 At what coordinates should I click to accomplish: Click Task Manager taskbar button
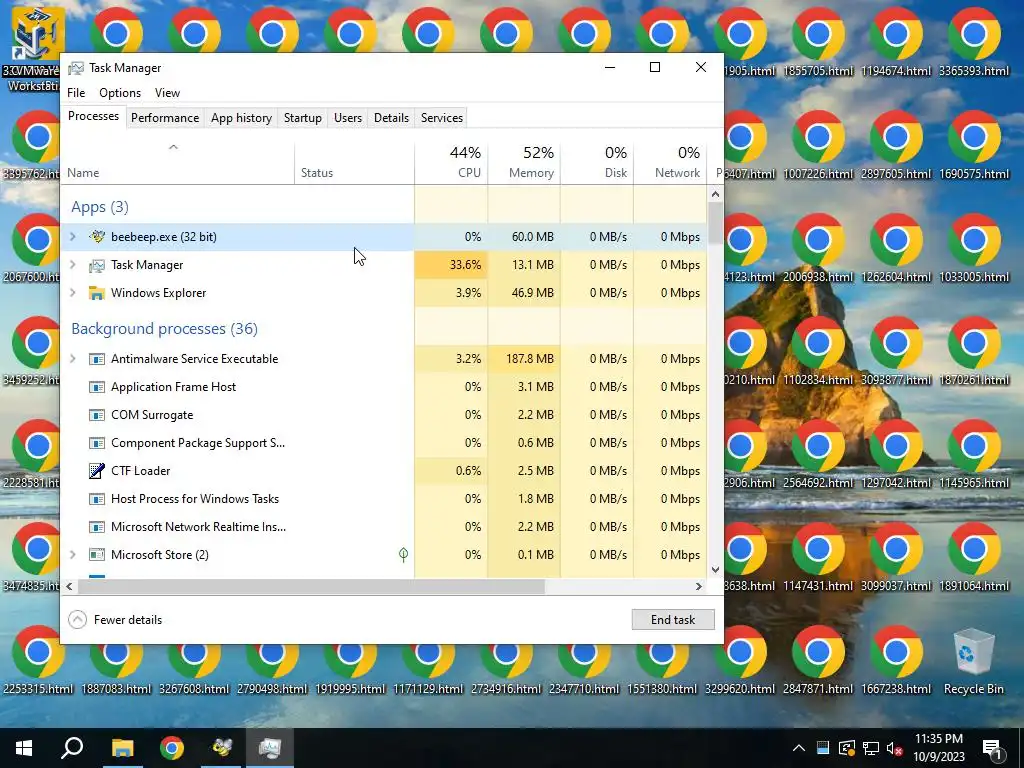point(270,748)
